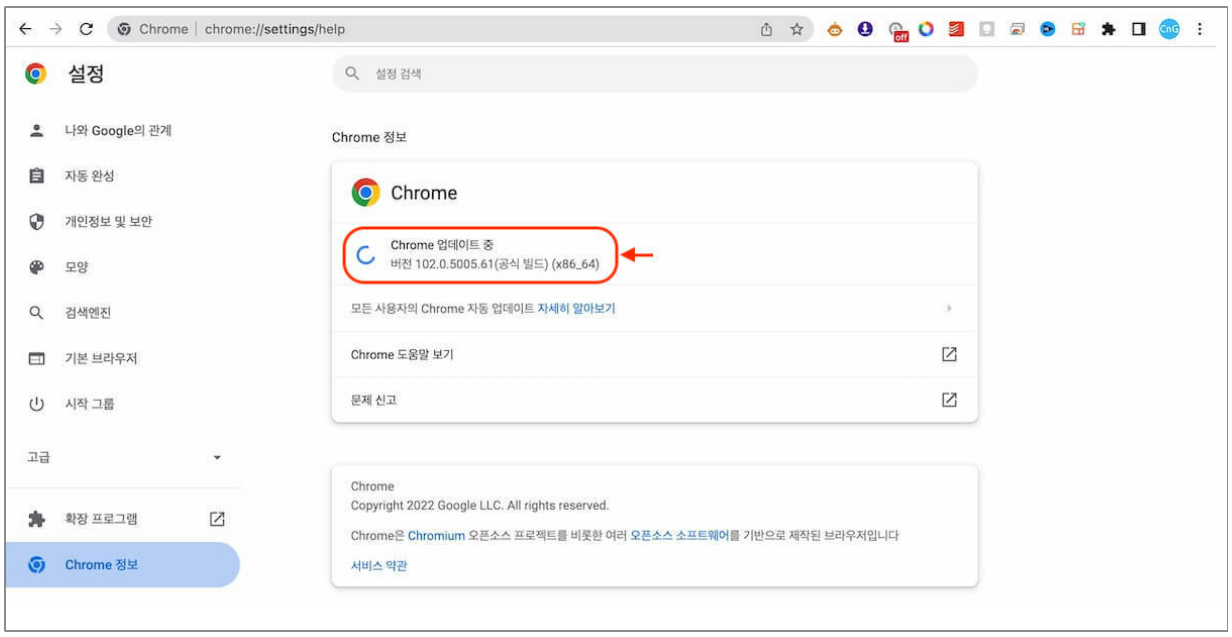1232x637 pixels.
Task: Open the orange grid extension icon
Action: tap(1078, 29)
